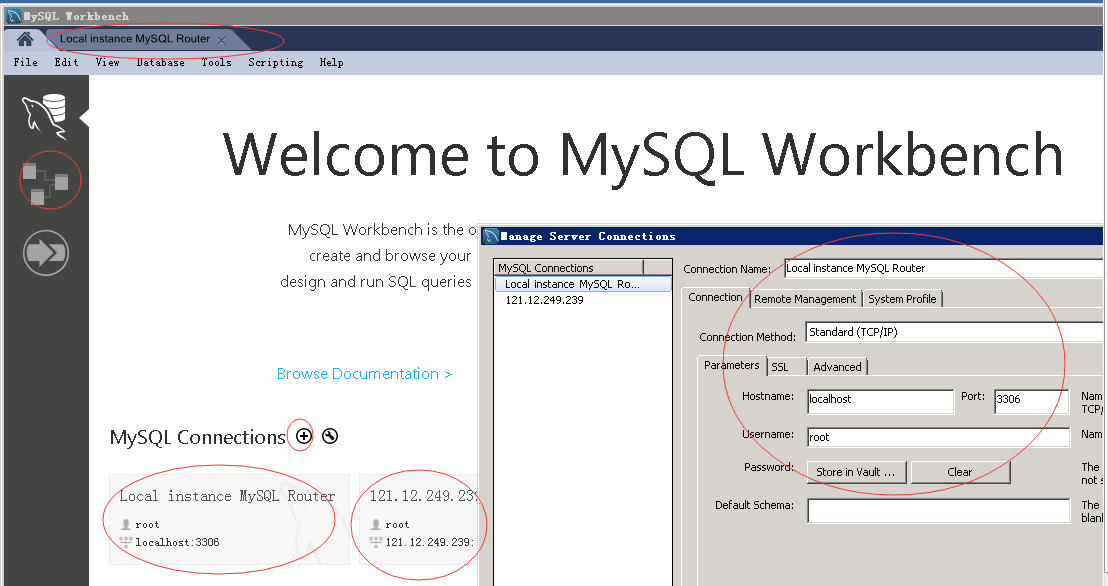The height and width of the screenshot is (586, 1108).
Task: Click the Hostname input field
Action: click(x=880, y=401)
